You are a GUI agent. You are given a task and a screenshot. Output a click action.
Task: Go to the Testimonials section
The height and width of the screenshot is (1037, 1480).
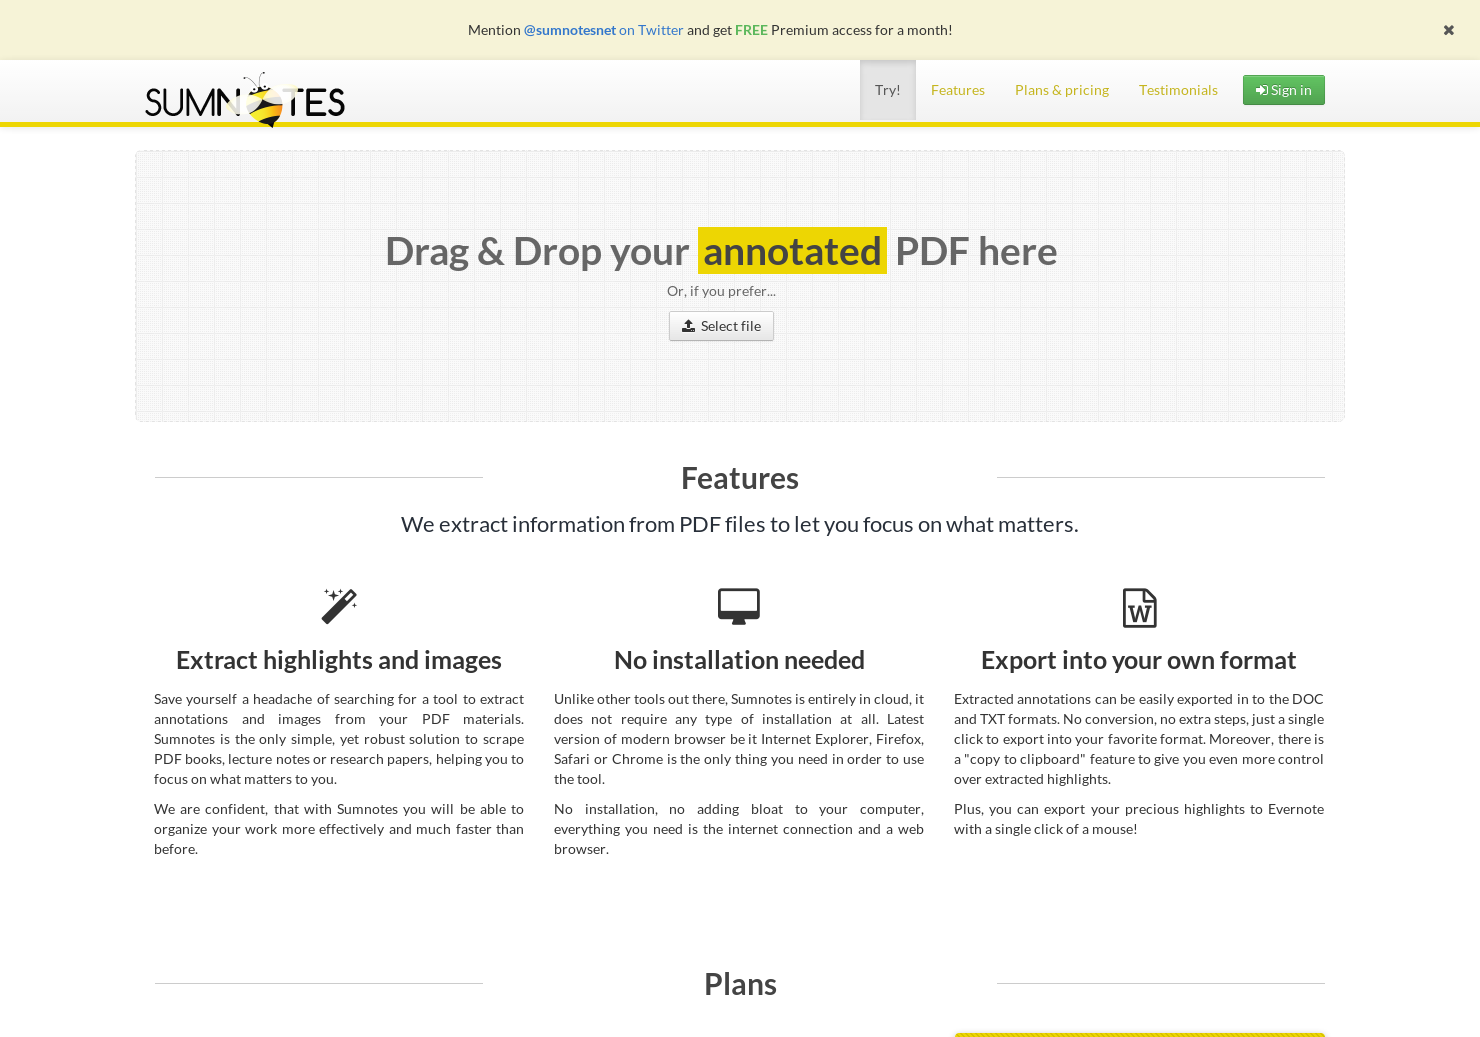click(1178, 89)
